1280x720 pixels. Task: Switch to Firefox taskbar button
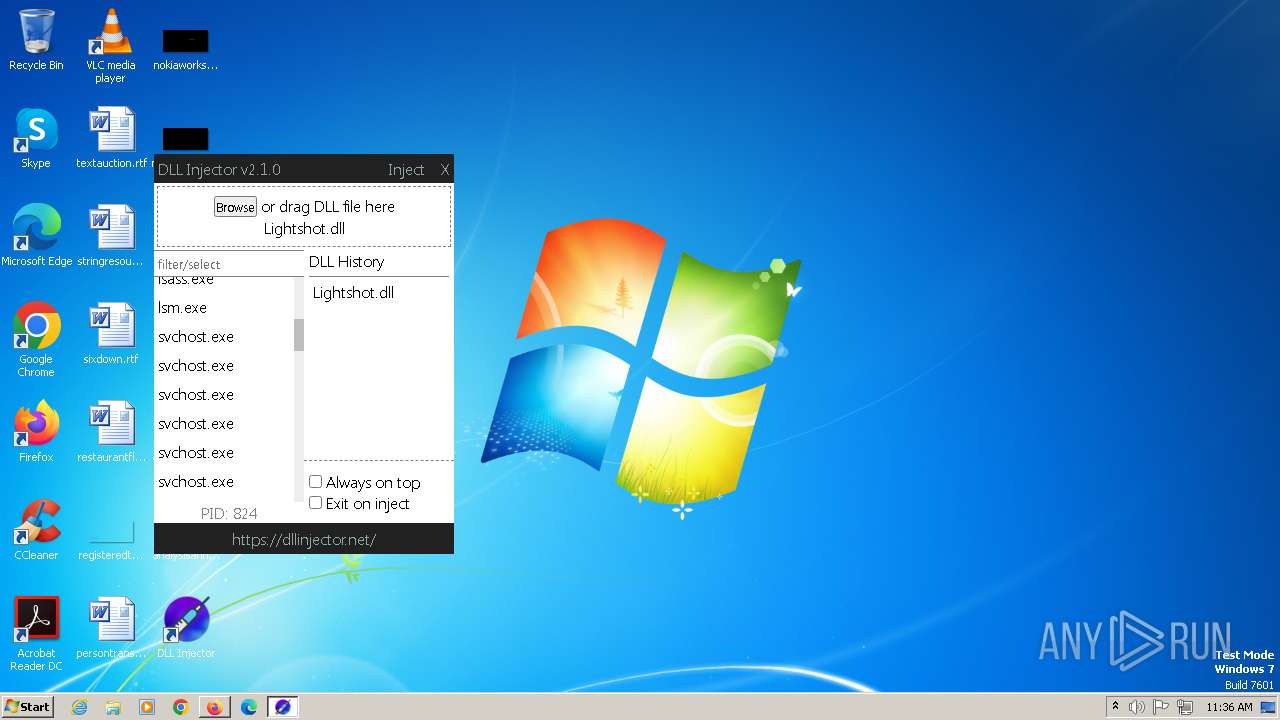[x=215, y=707]
